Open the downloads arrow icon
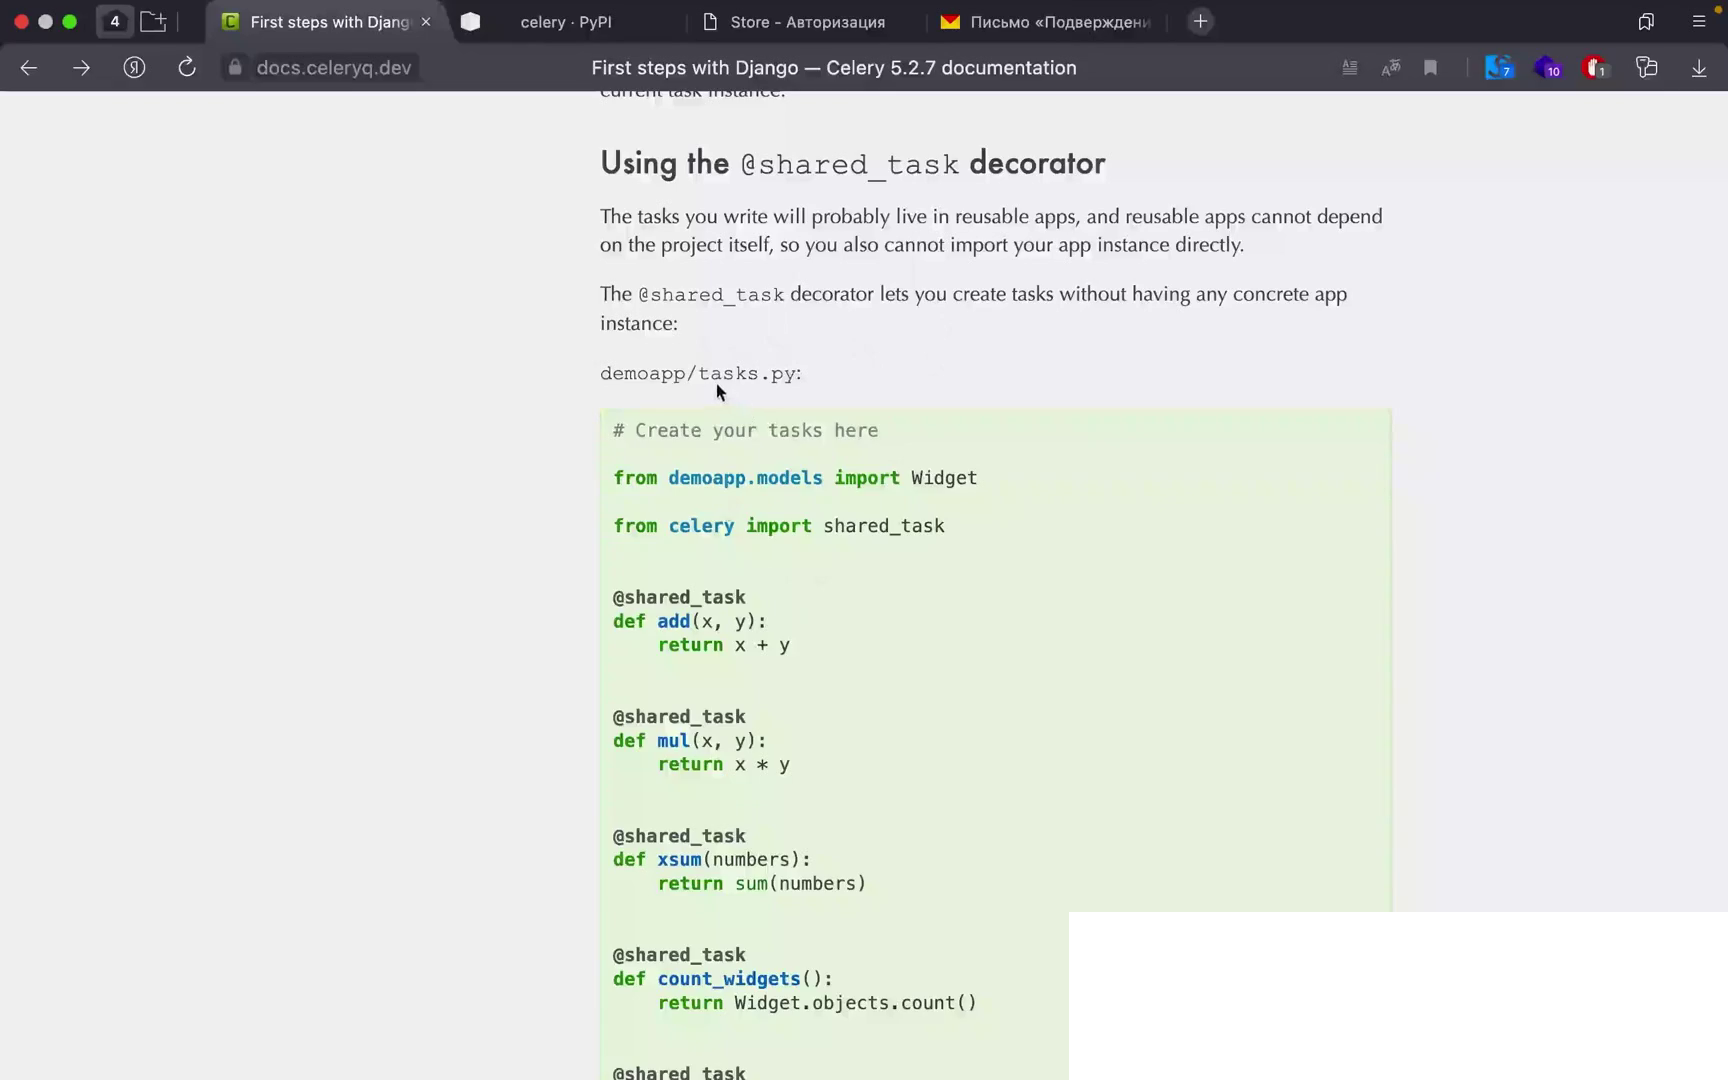This screenshot has height=1080, width=1728. 1698,68
